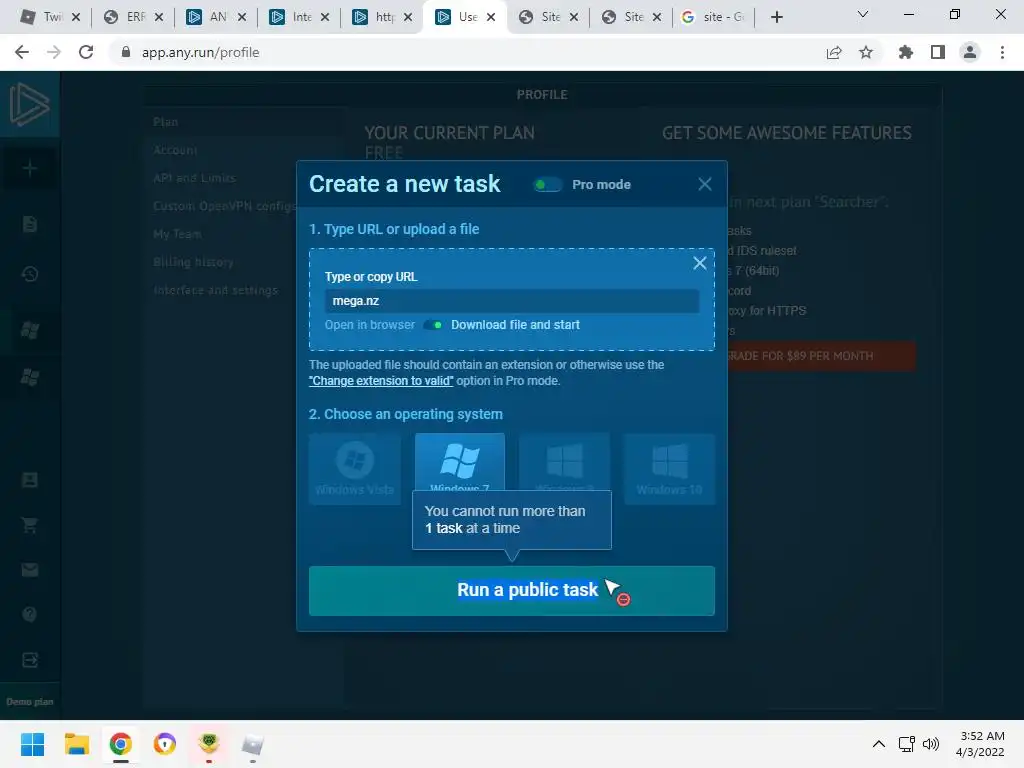Screen dimensions: 1024x768
Task: Open Account in profile menu
Action: coord(175,150)
